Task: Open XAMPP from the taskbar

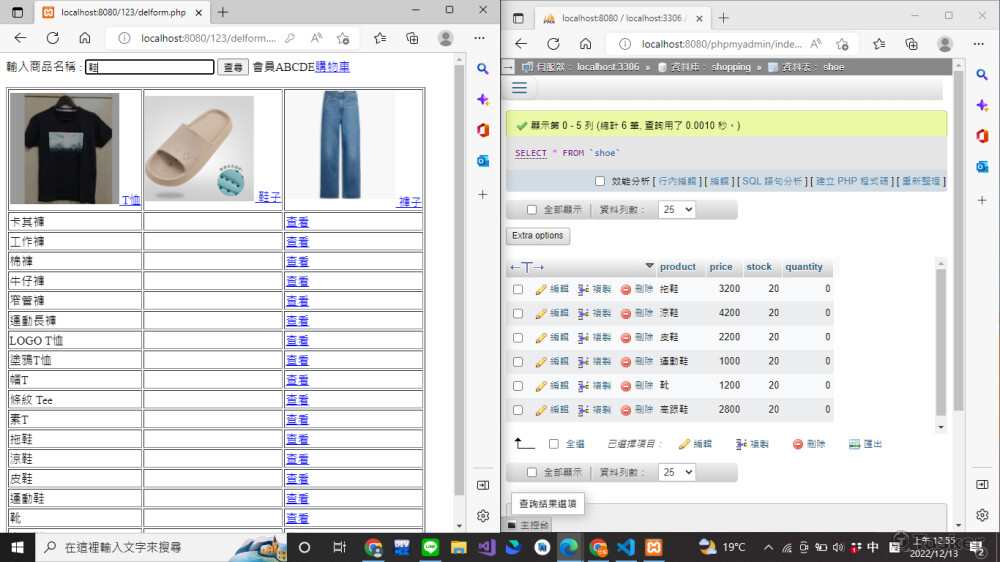Action: tap(655, 547)
